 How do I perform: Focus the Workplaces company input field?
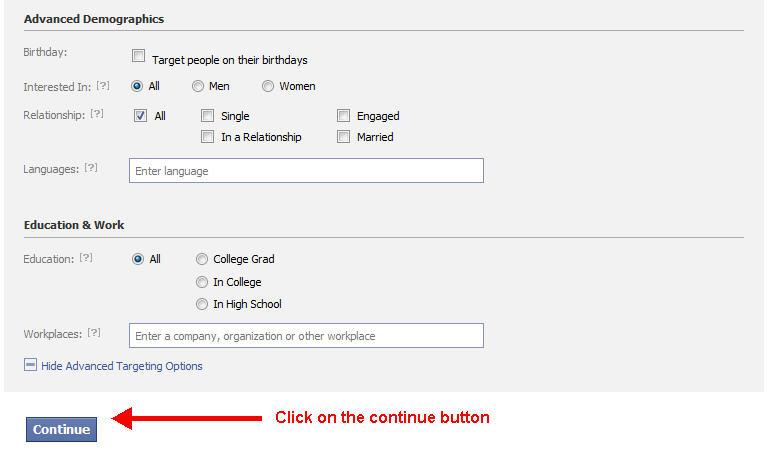pyautogui.click(x=306, y=336)
